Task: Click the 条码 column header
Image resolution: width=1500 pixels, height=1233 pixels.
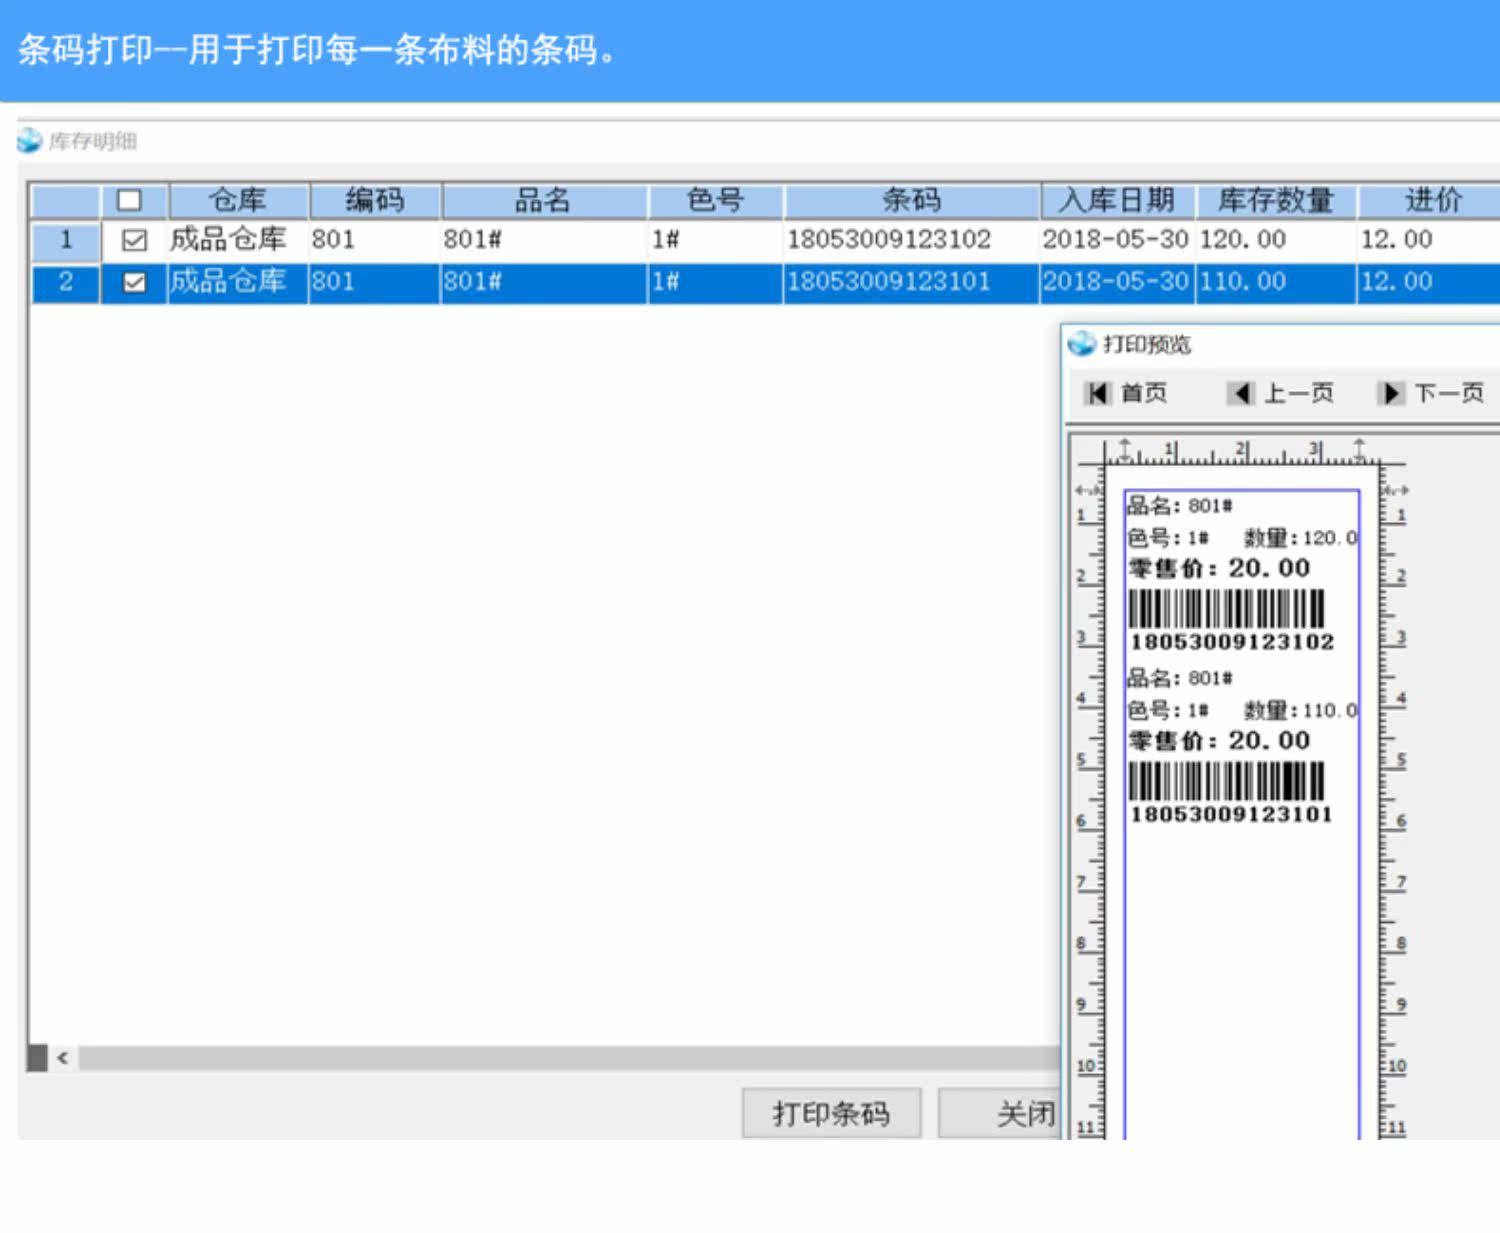Action: [911, 200]
